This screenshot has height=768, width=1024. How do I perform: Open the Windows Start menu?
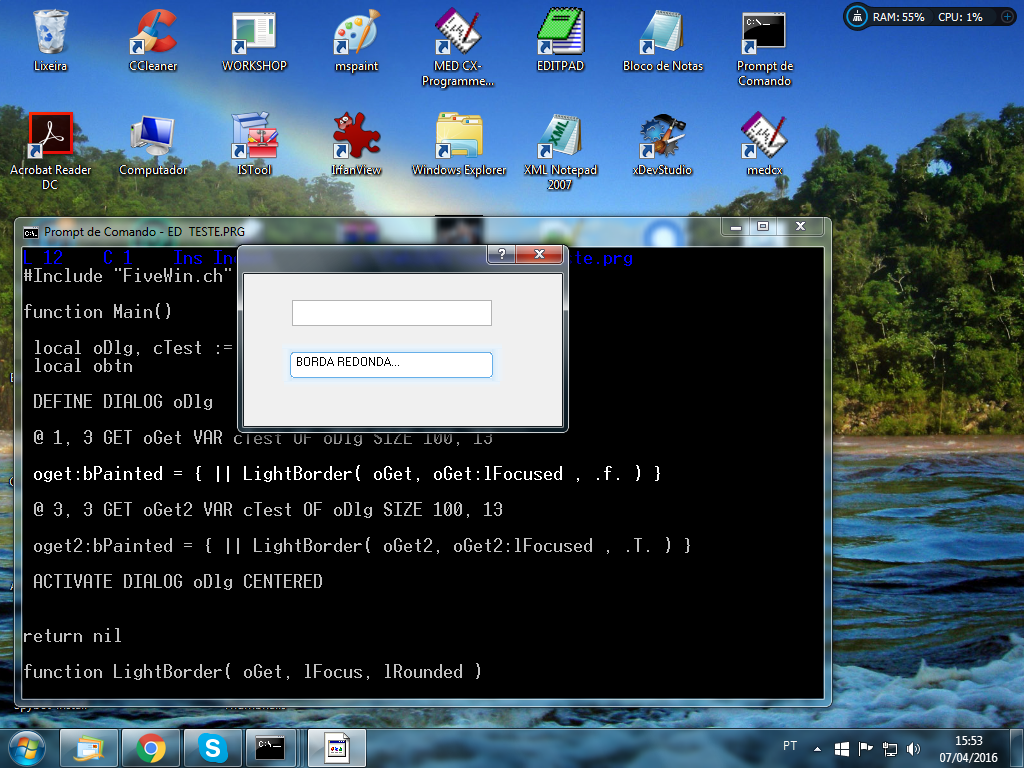[x=27, y=748]
